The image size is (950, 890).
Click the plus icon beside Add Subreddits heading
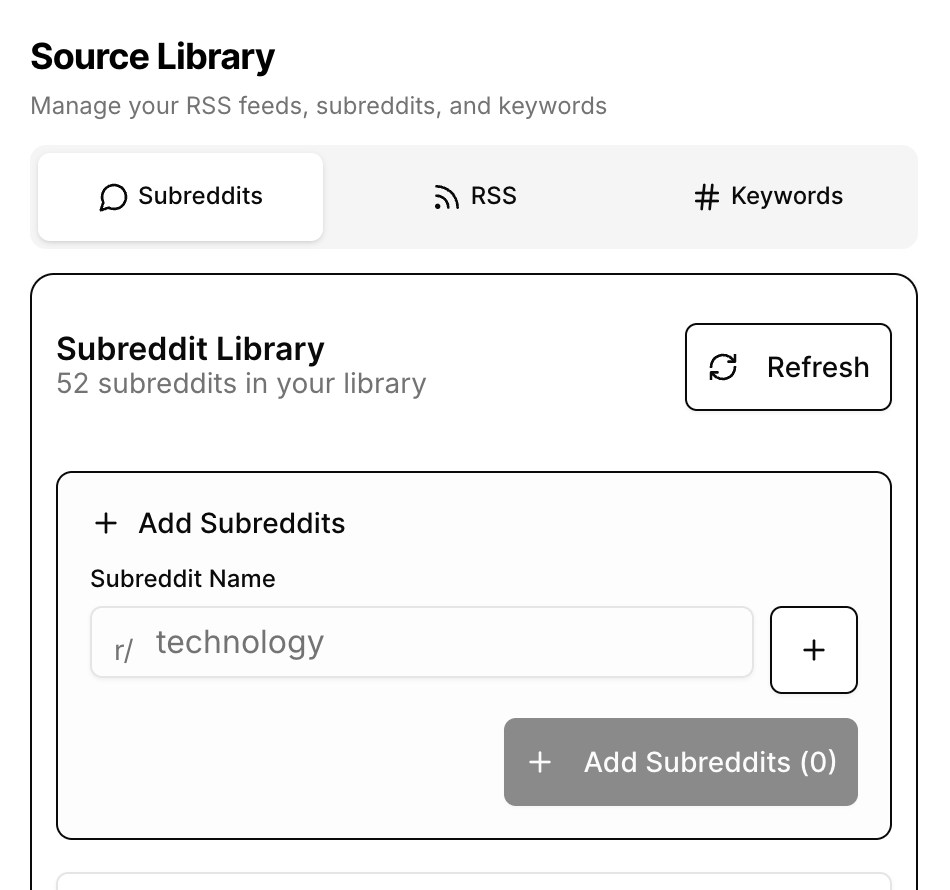tap(105, 523)
